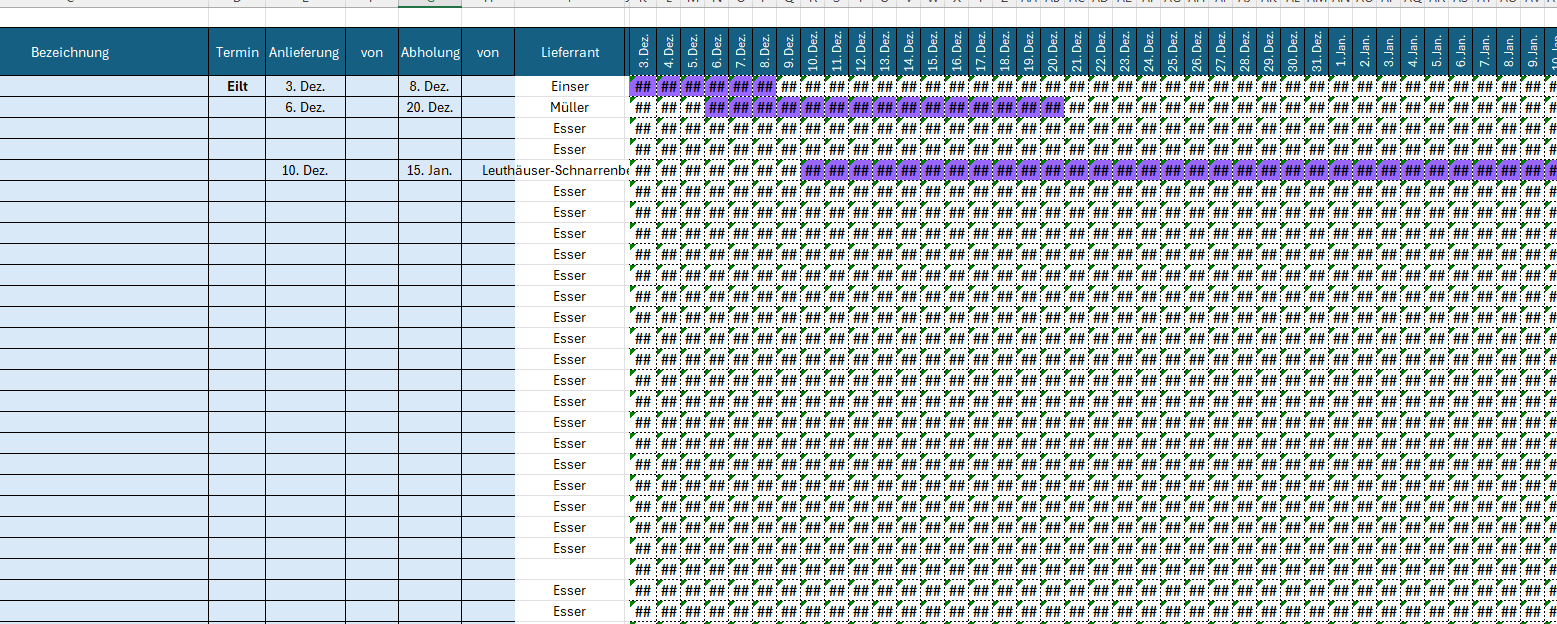Image resolution: width=1557 pixels, height=624 pixels.
Task: Click the 5. Jan. date column header
Action: [1436, 52]
